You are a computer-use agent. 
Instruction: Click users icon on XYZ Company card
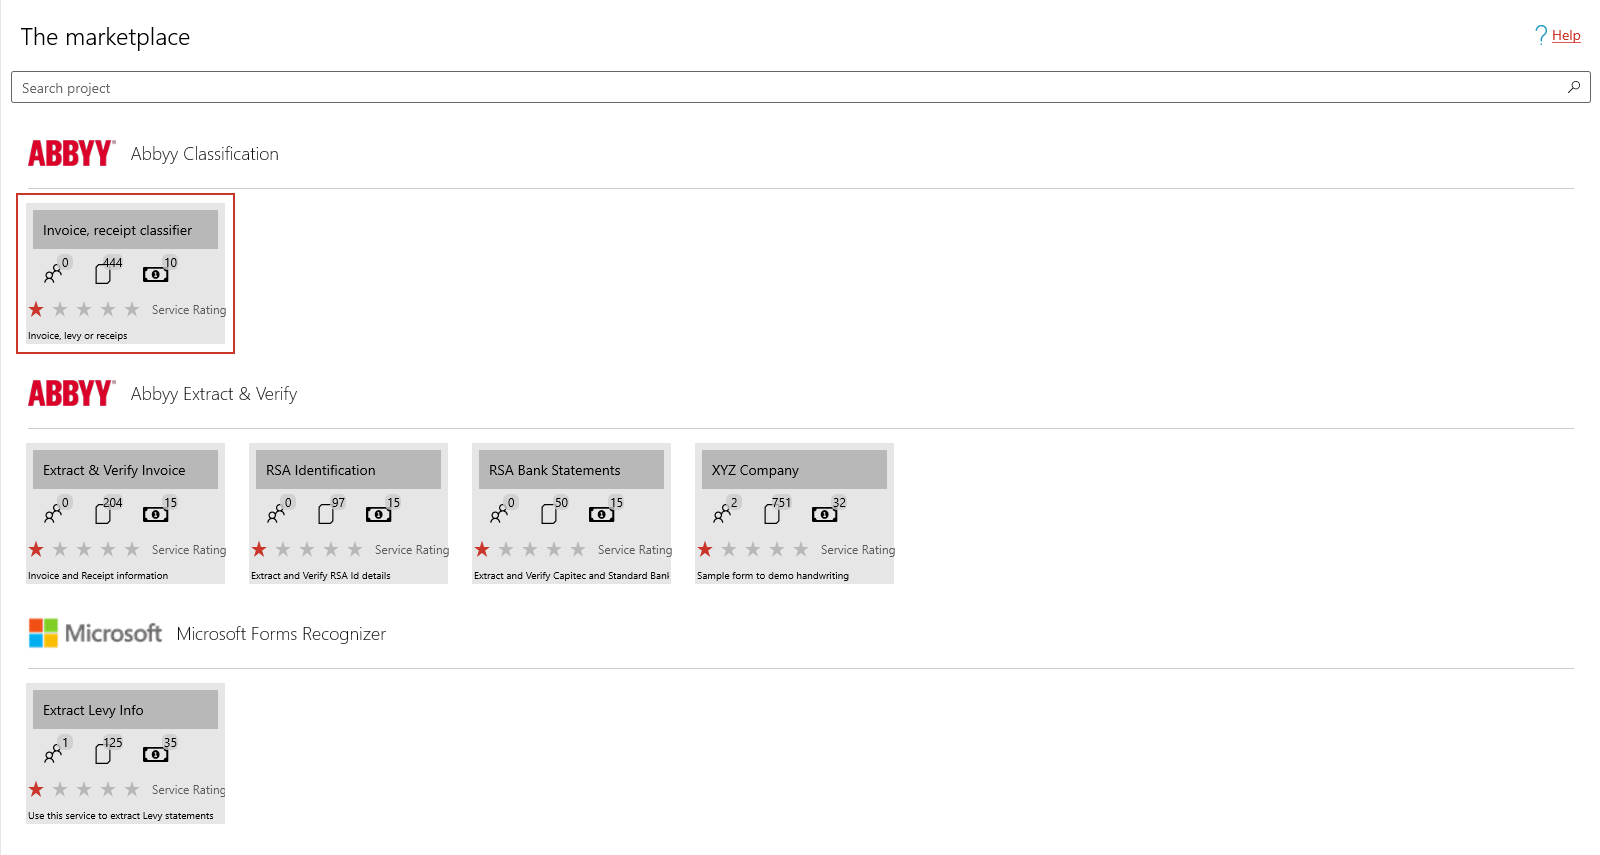(x=722, y=513)
